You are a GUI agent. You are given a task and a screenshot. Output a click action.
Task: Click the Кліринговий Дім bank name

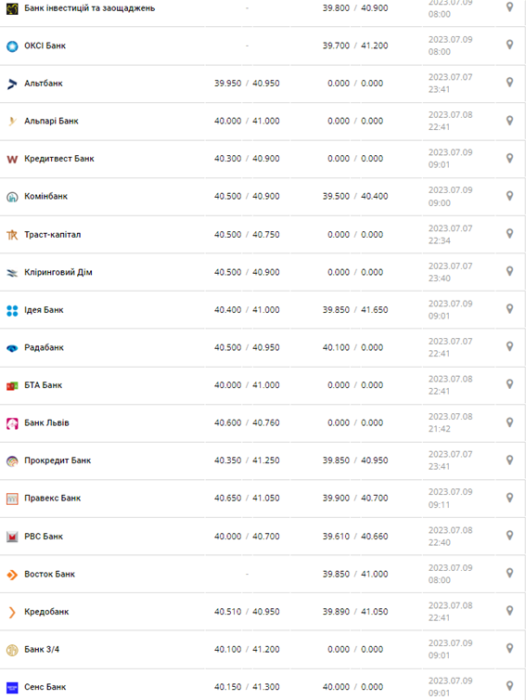coord(58,272)
